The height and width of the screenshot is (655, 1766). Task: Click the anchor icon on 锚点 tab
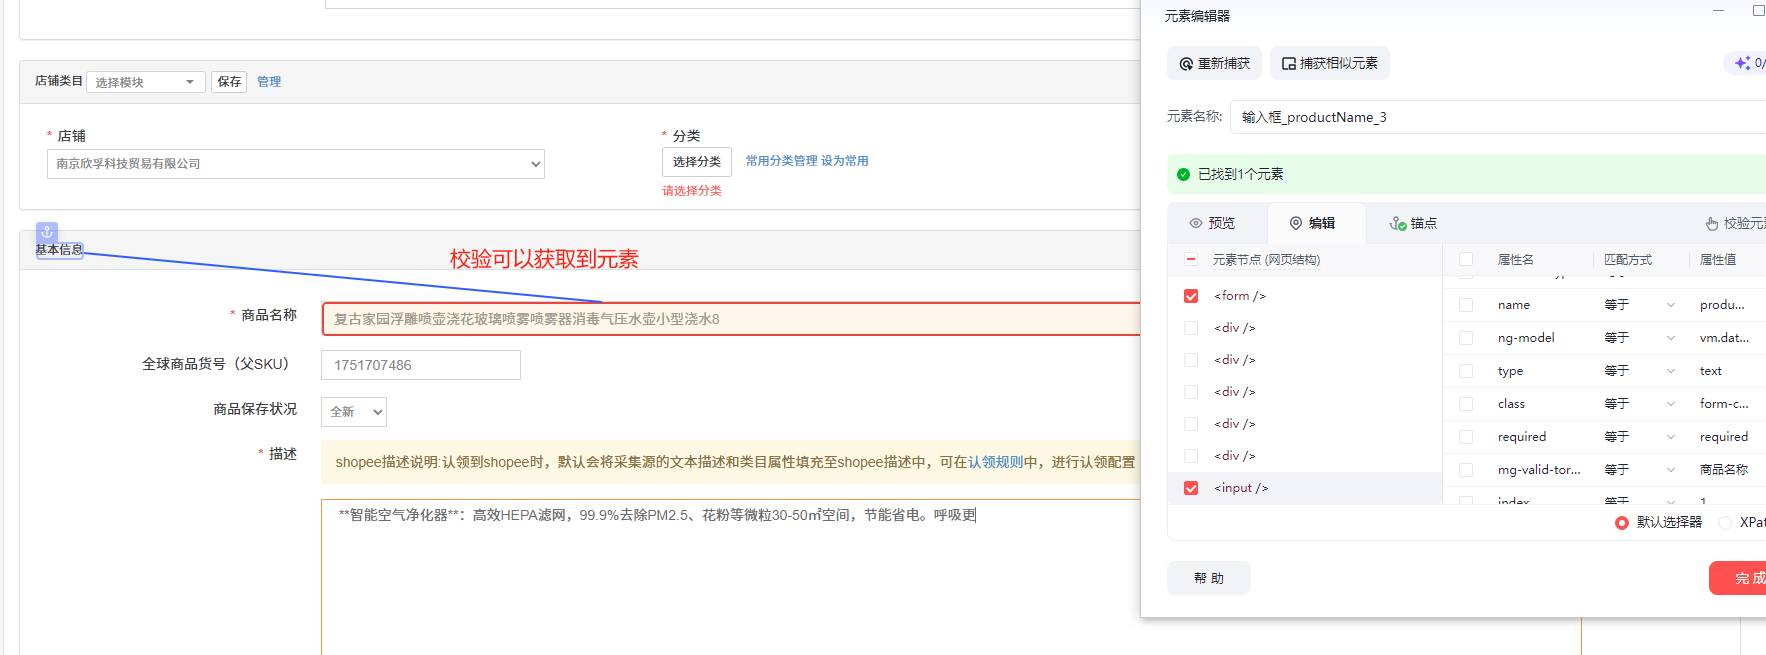[x=1397, y=224]
